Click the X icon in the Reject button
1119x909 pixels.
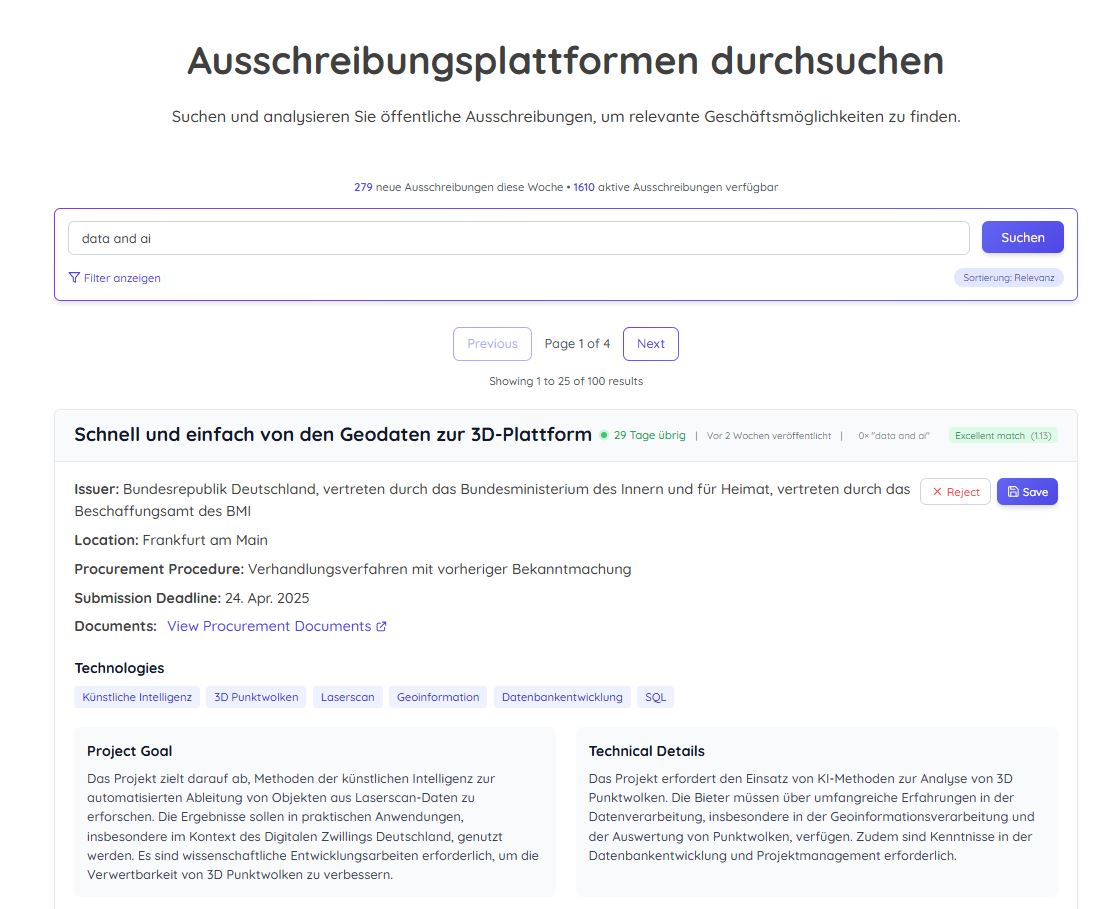pyautogui.click(x=937, y=492)
